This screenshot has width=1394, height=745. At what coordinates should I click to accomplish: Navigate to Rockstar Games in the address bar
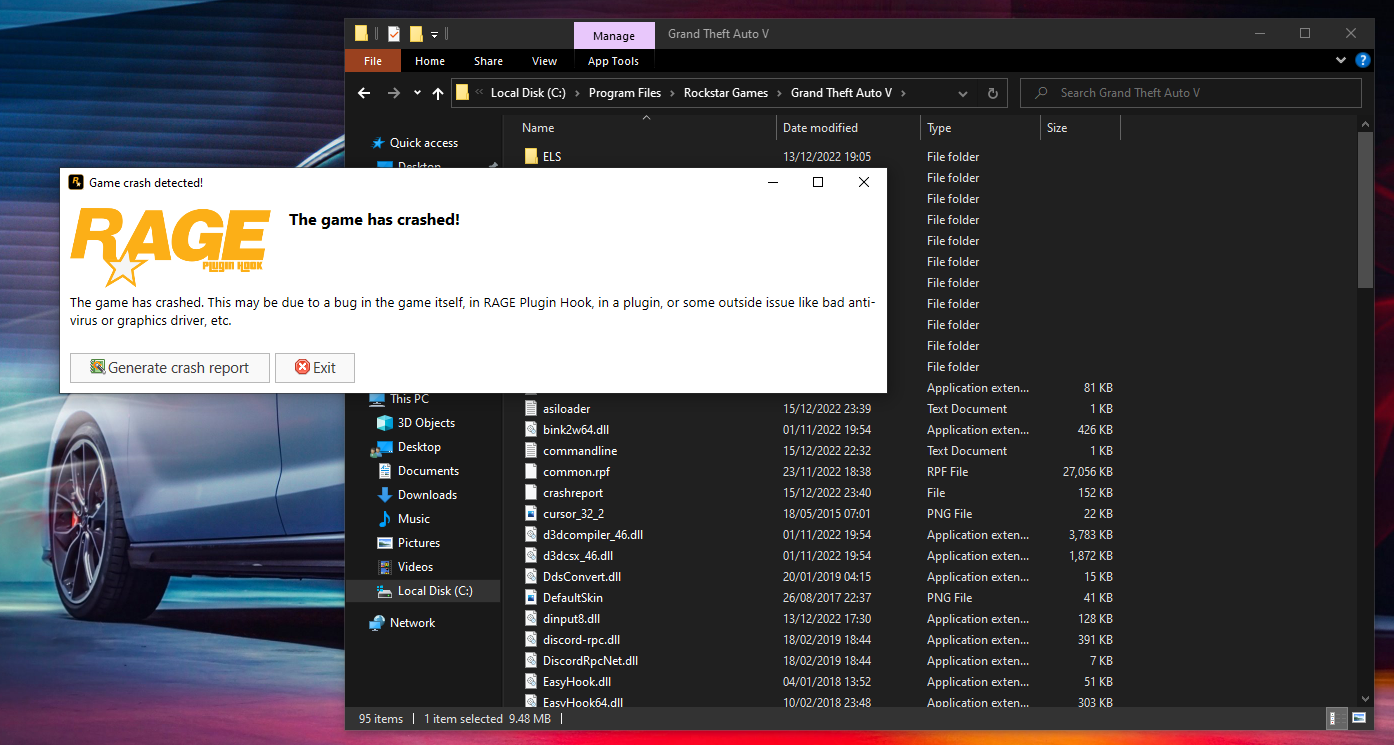726,93
